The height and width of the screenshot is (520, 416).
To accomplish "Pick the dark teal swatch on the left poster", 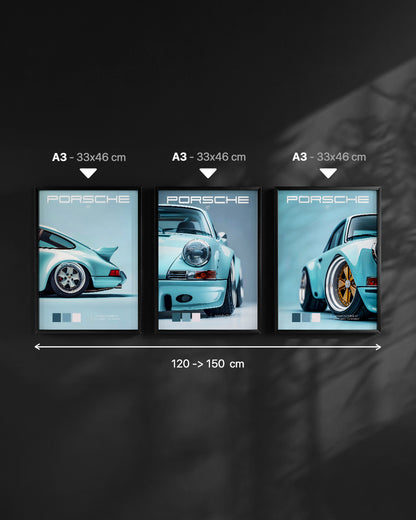I will [57, 317].
